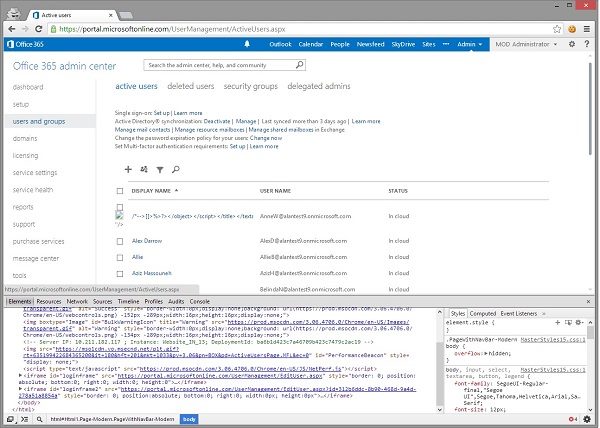Add a new user with the plus icon

point(128,169)
